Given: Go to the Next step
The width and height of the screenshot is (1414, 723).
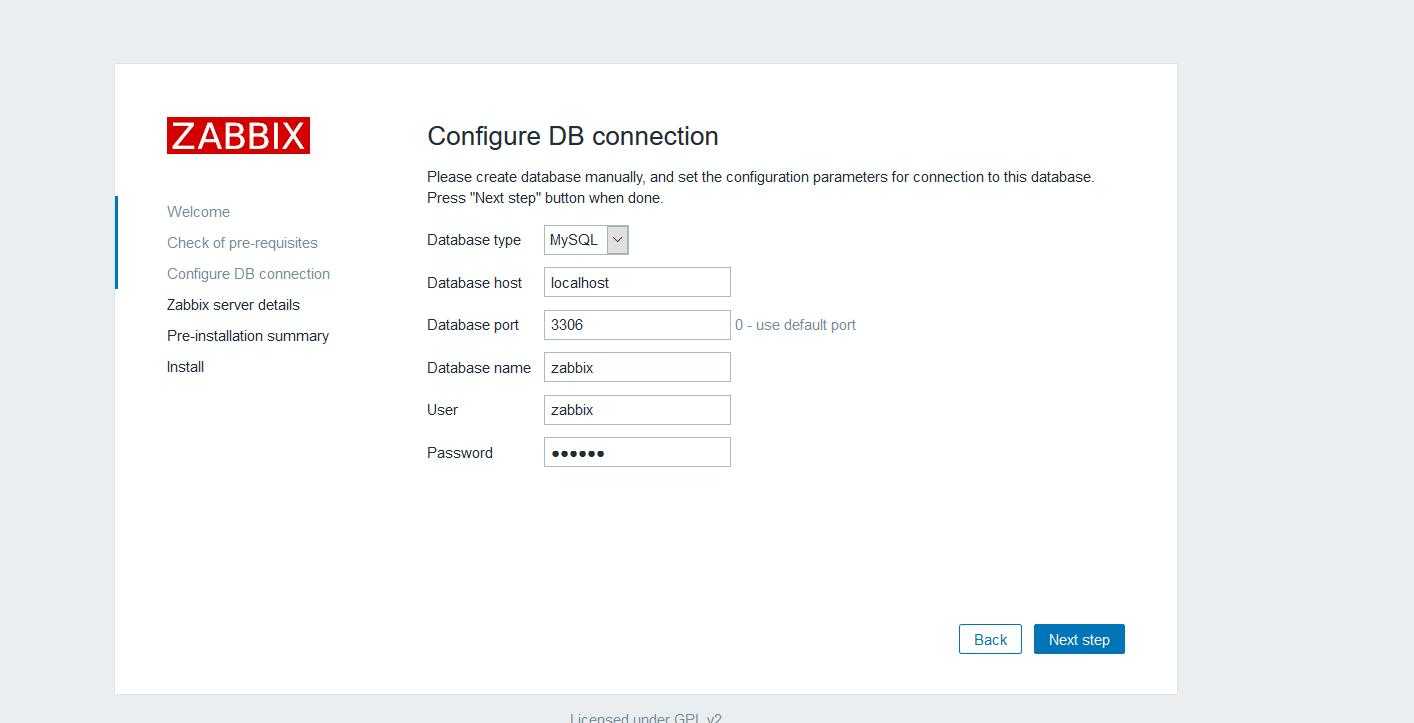Looking at the screenshot, I should click(1079, 639).
